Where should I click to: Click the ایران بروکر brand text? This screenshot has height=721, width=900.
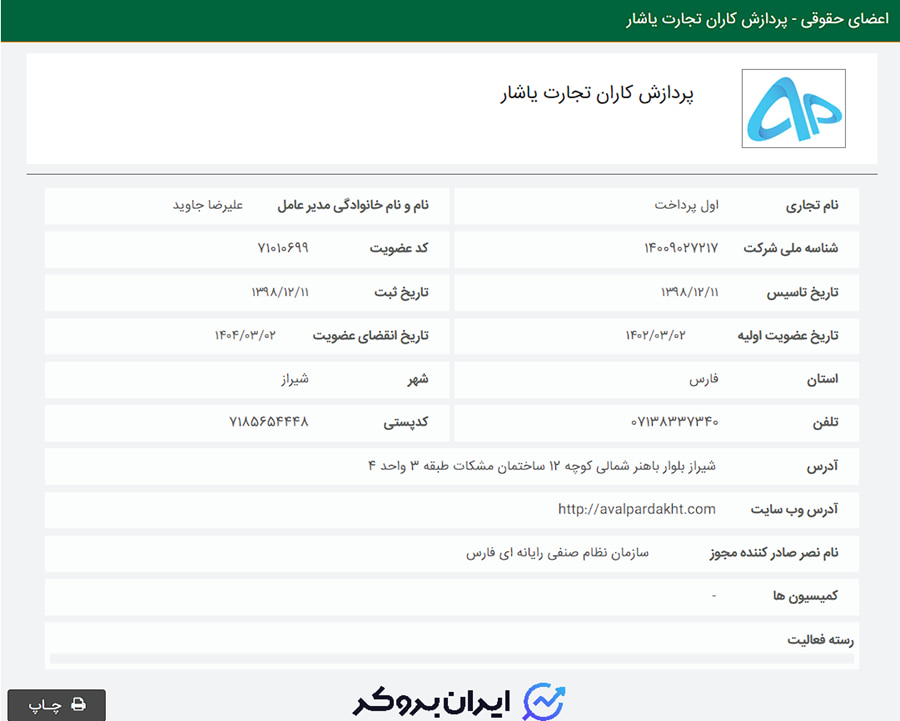(431, 703)
